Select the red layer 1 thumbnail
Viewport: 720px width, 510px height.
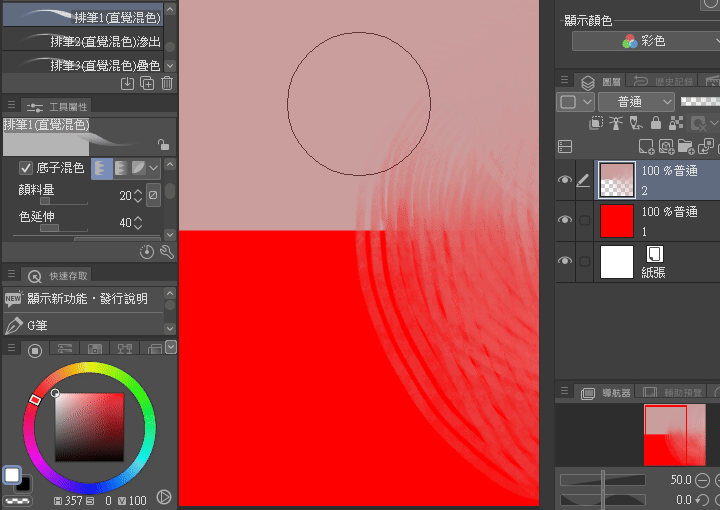point(617,221)
